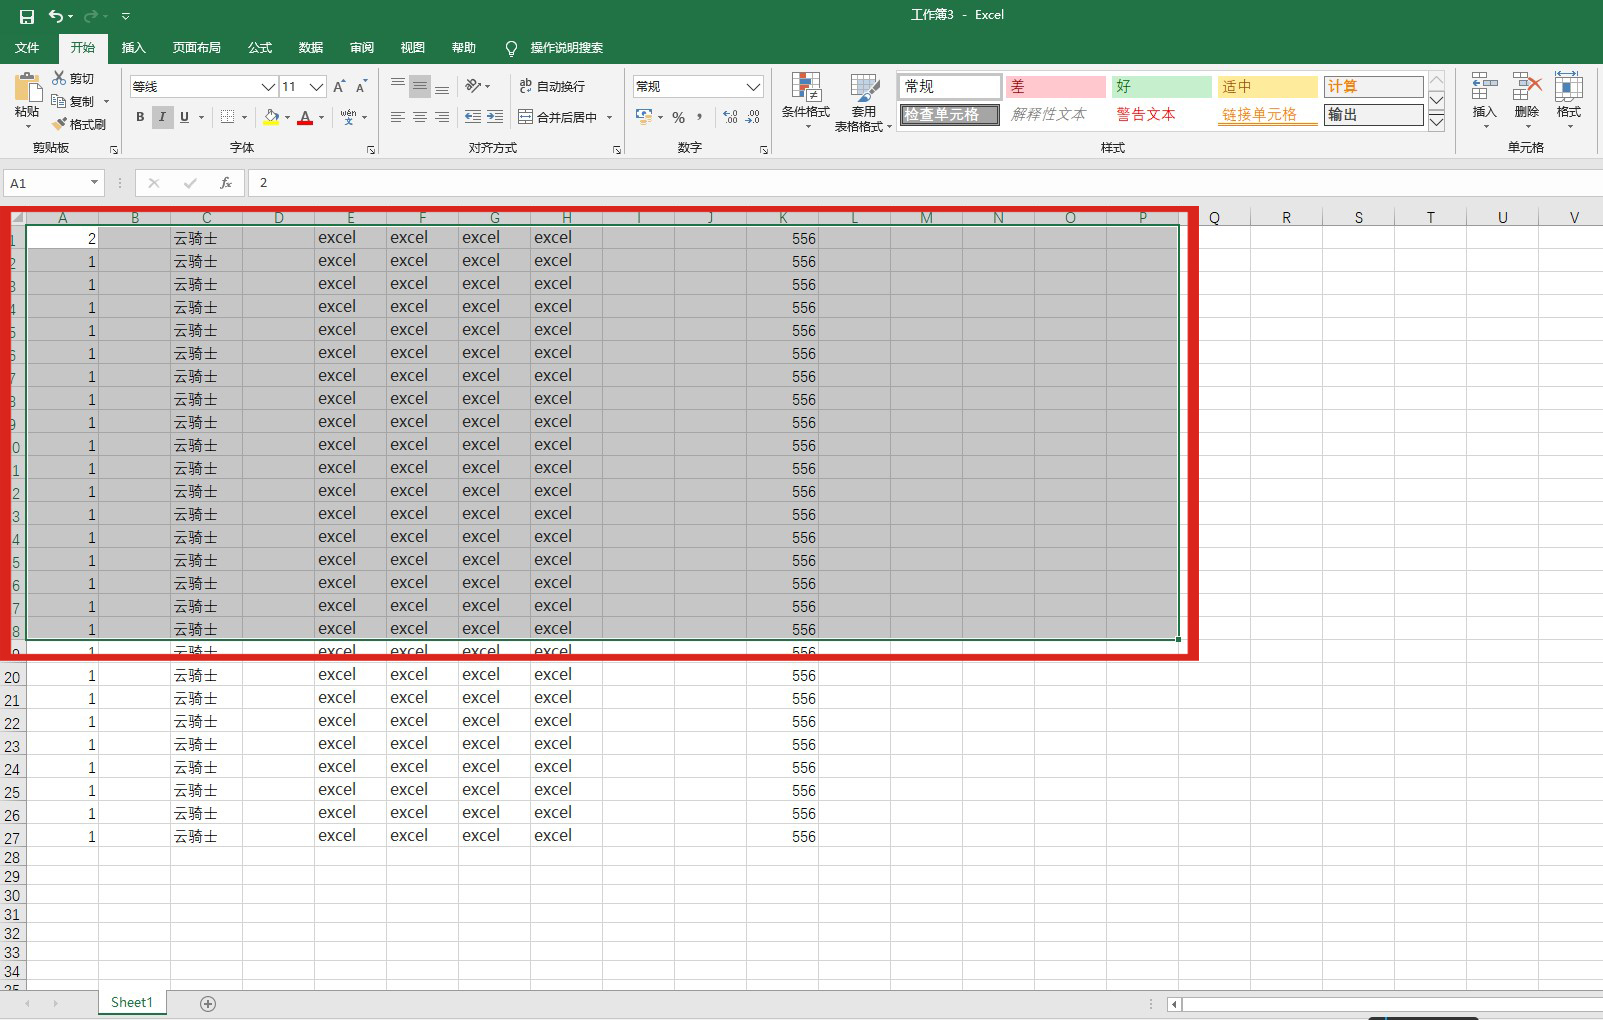Apply the 适中 (Neutral) yellow cell style

coord(1267,87)
